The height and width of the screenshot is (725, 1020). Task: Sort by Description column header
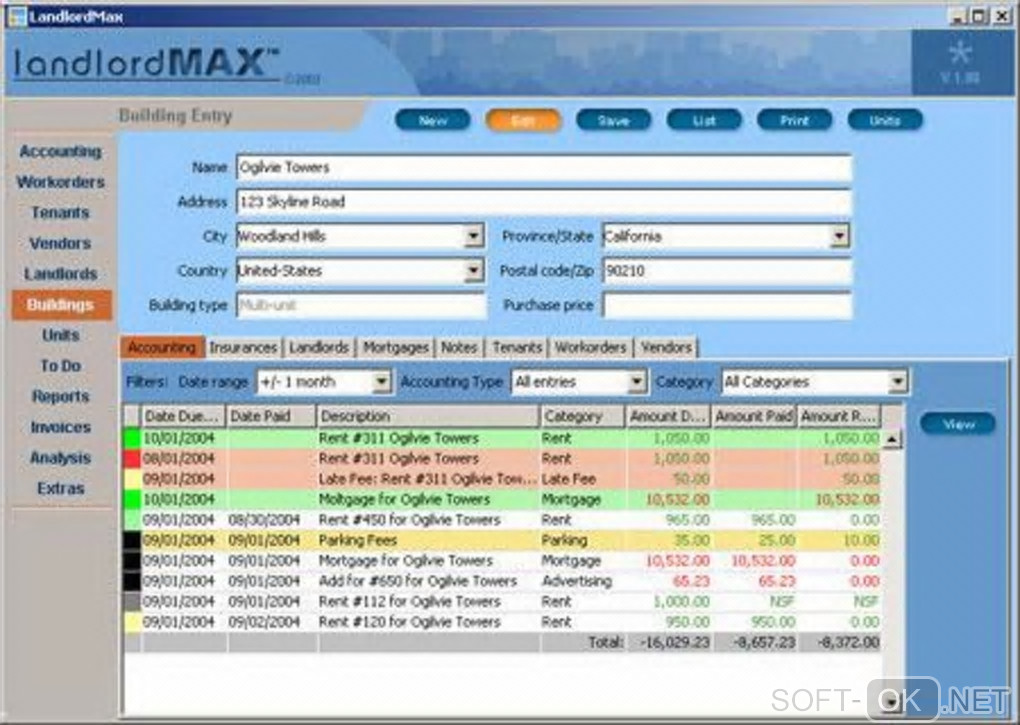point(428,416)
